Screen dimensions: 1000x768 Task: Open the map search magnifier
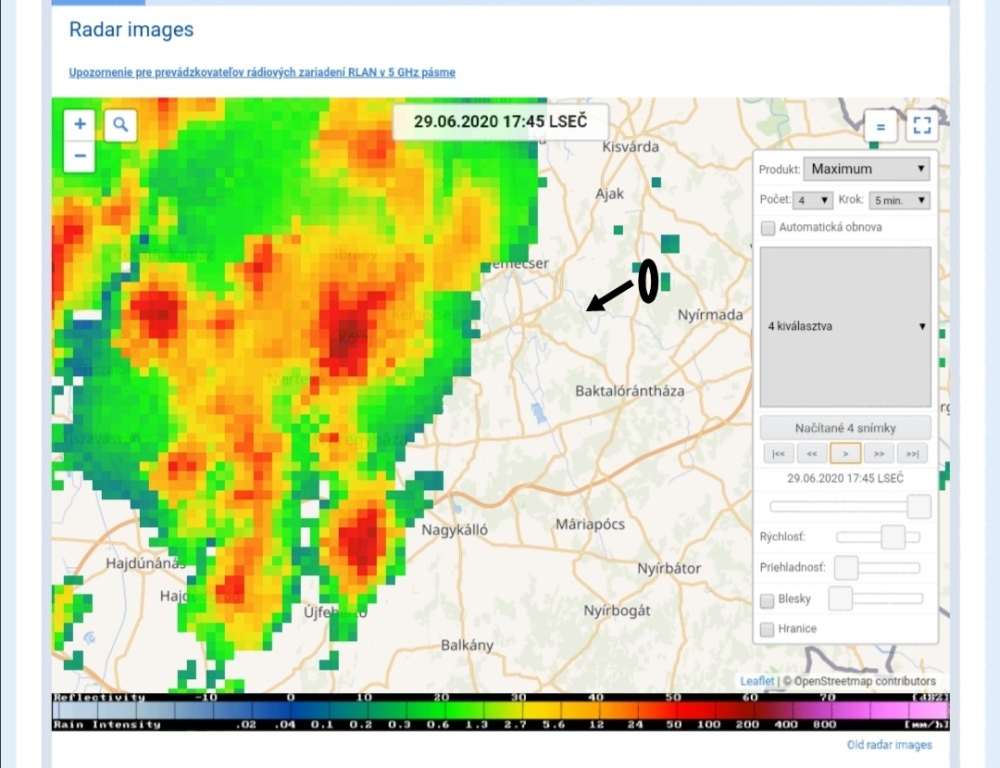120,125
